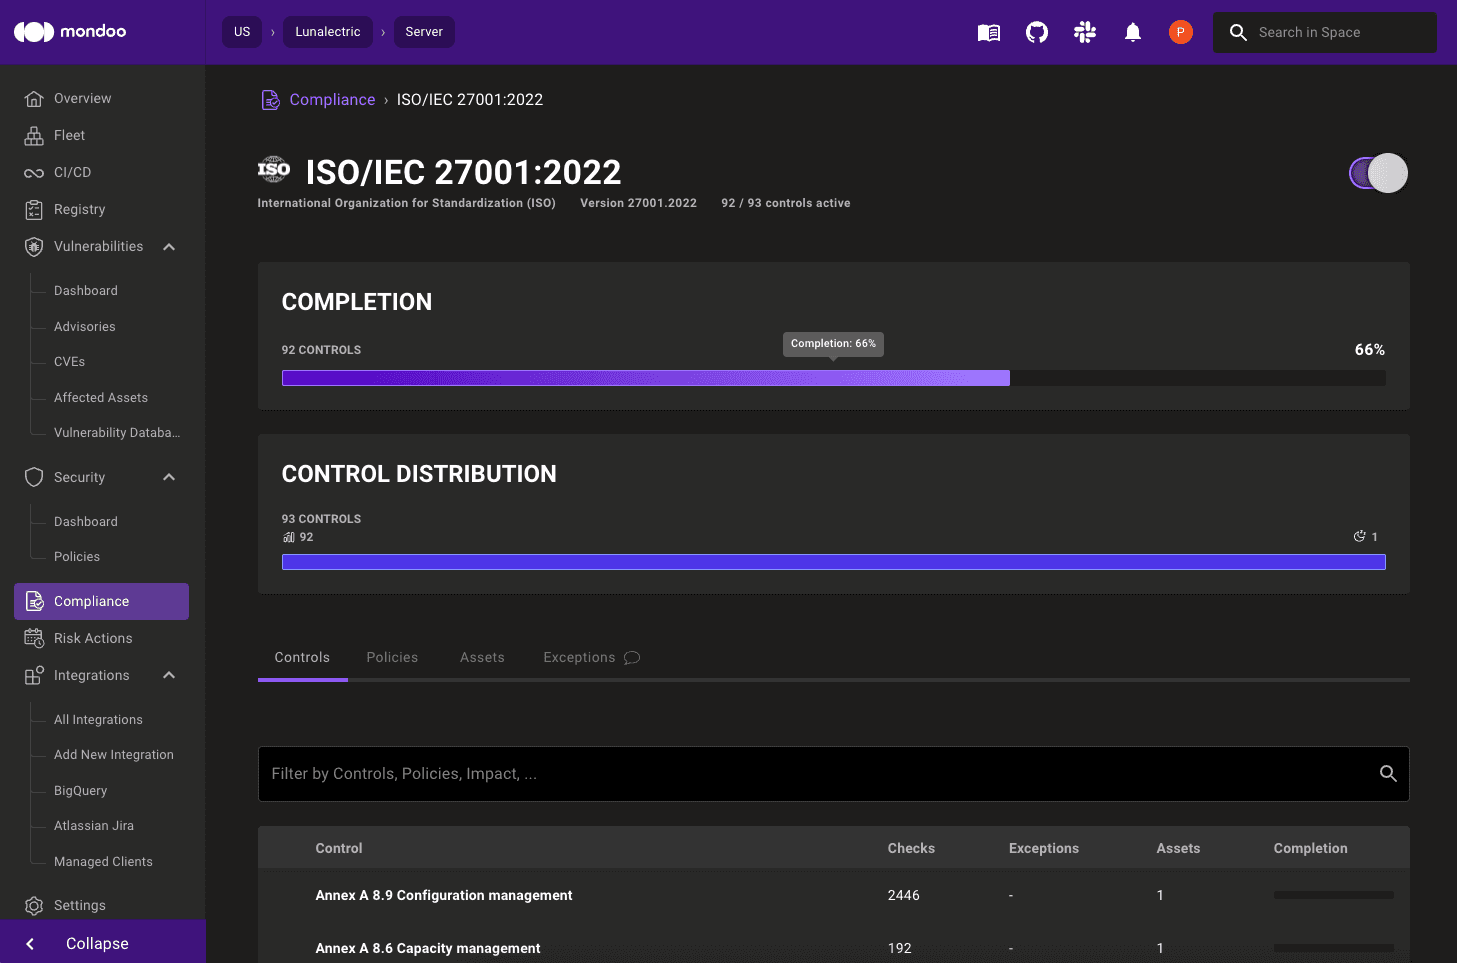Open the Slack community icon

[x=1085, y=33]
